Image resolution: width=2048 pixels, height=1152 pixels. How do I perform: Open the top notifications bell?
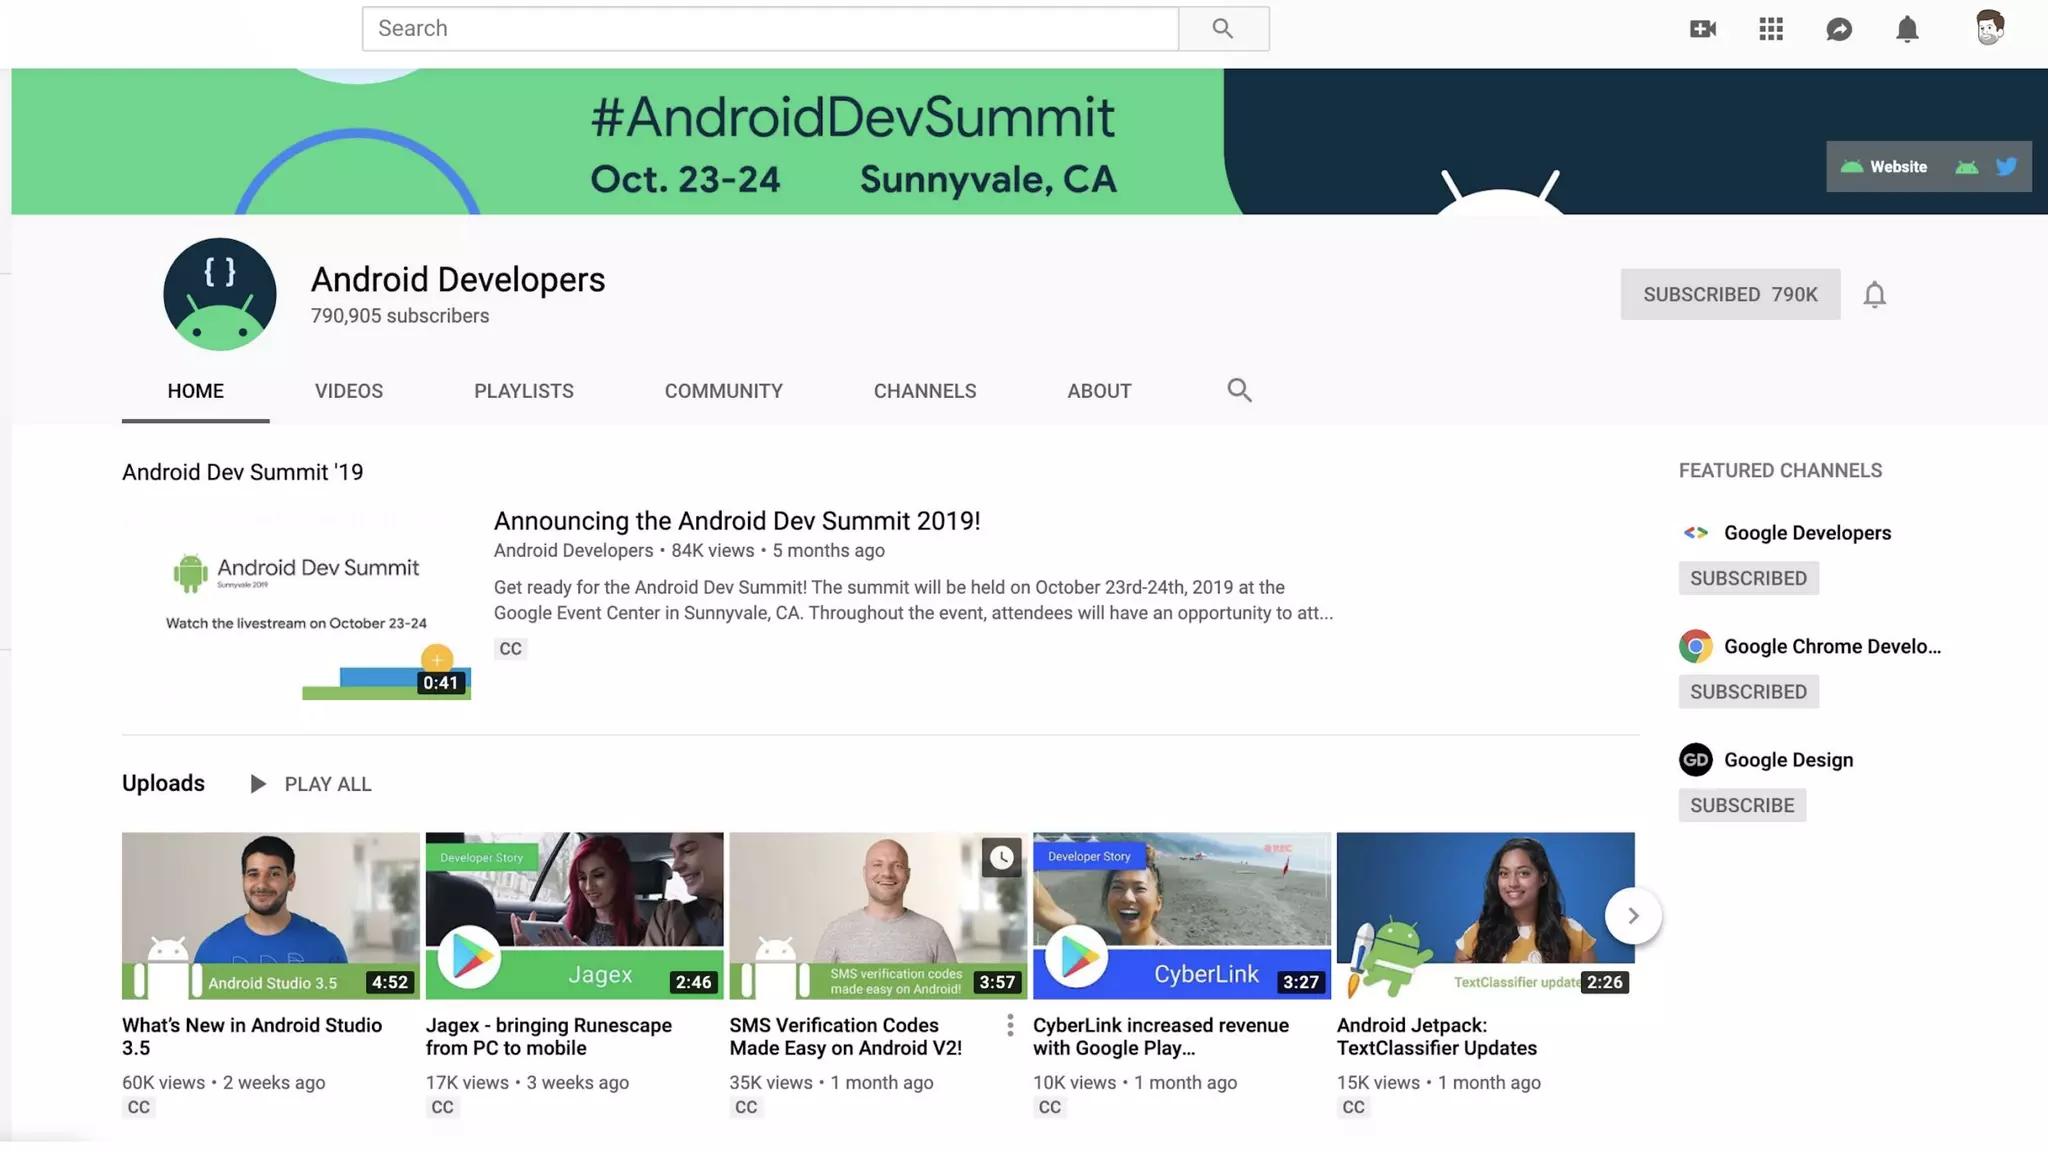[1907, 29]
